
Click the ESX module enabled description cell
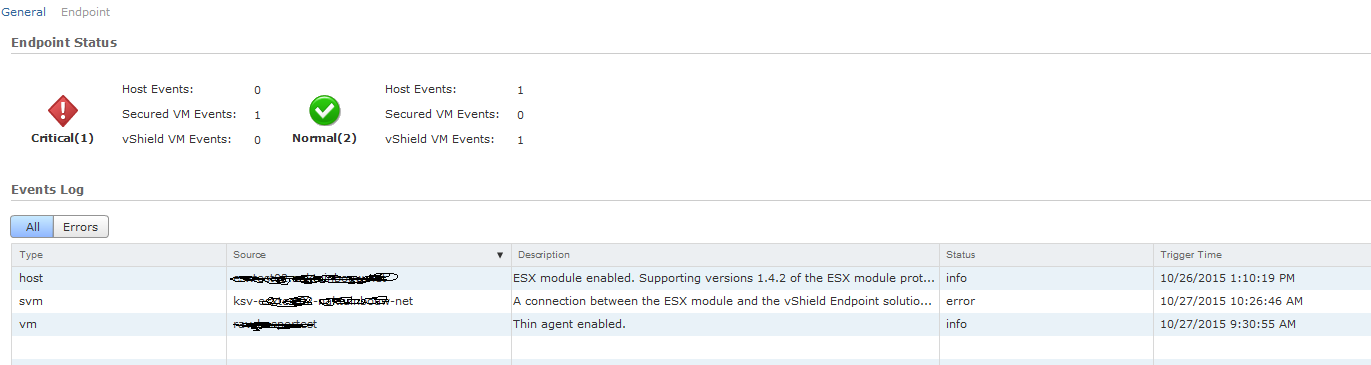(725, 278)
